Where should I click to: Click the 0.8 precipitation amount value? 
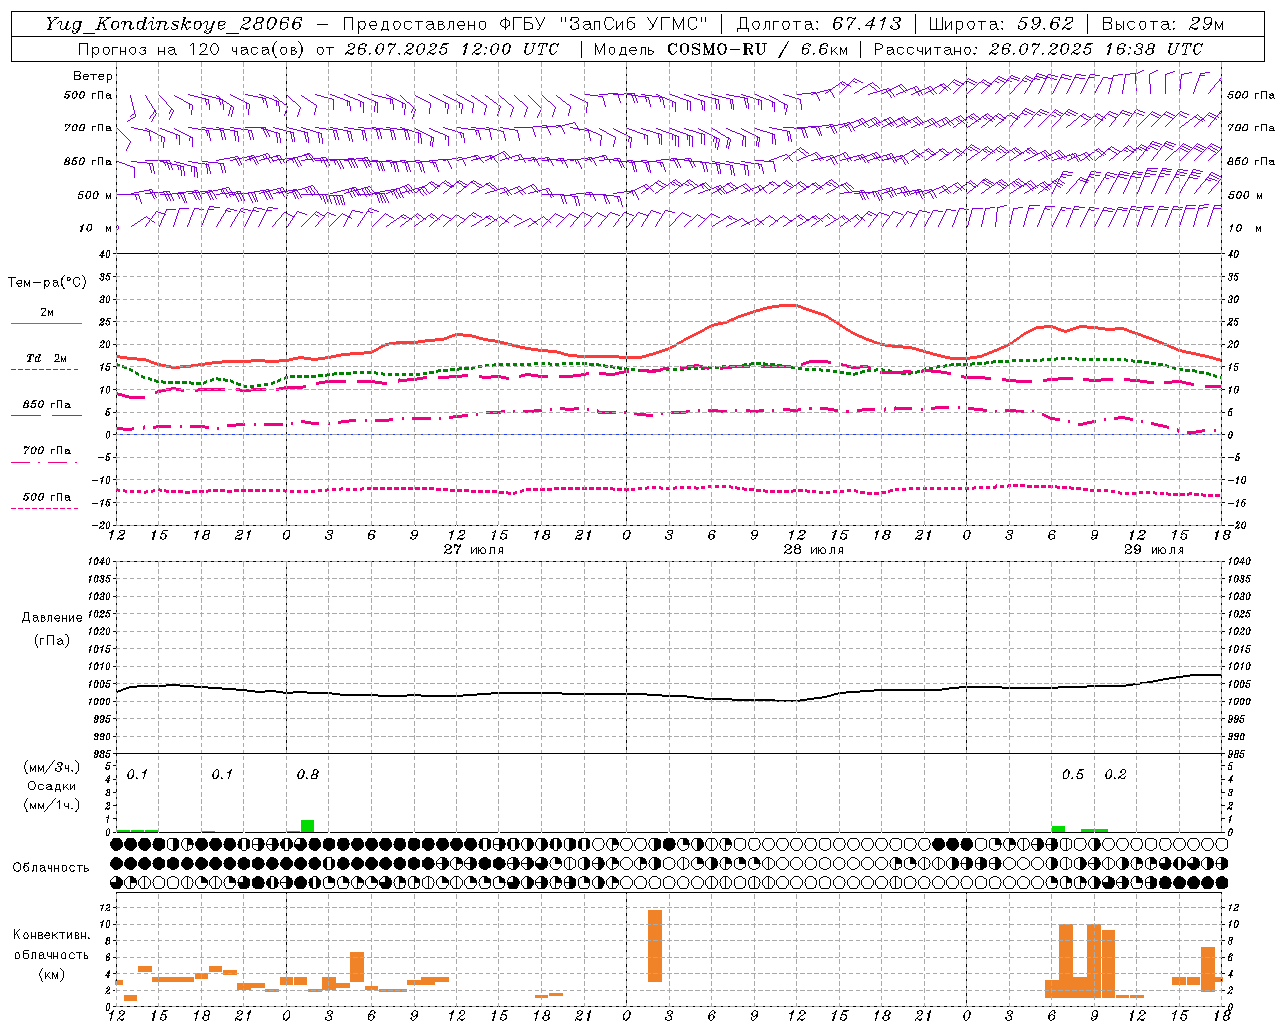[308, 775]
